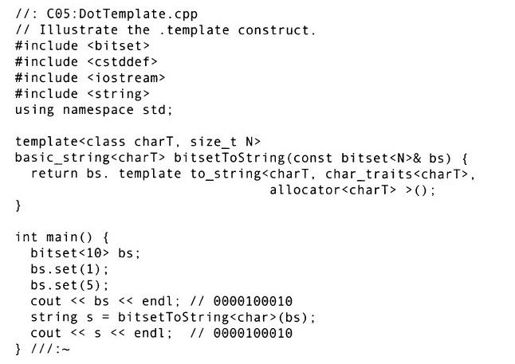Click the bitsetToString function name in signature
The height and width of the screenshot is (364, 515).
coord(229,158)
